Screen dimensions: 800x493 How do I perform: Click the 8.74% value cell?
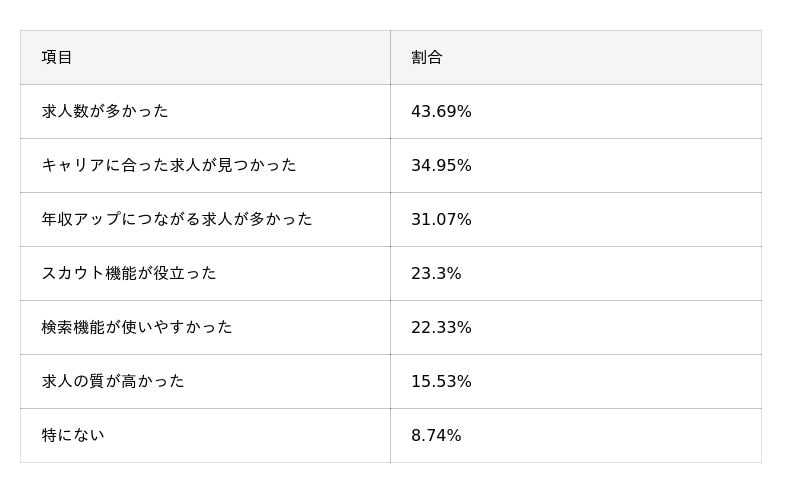[436, 436]
